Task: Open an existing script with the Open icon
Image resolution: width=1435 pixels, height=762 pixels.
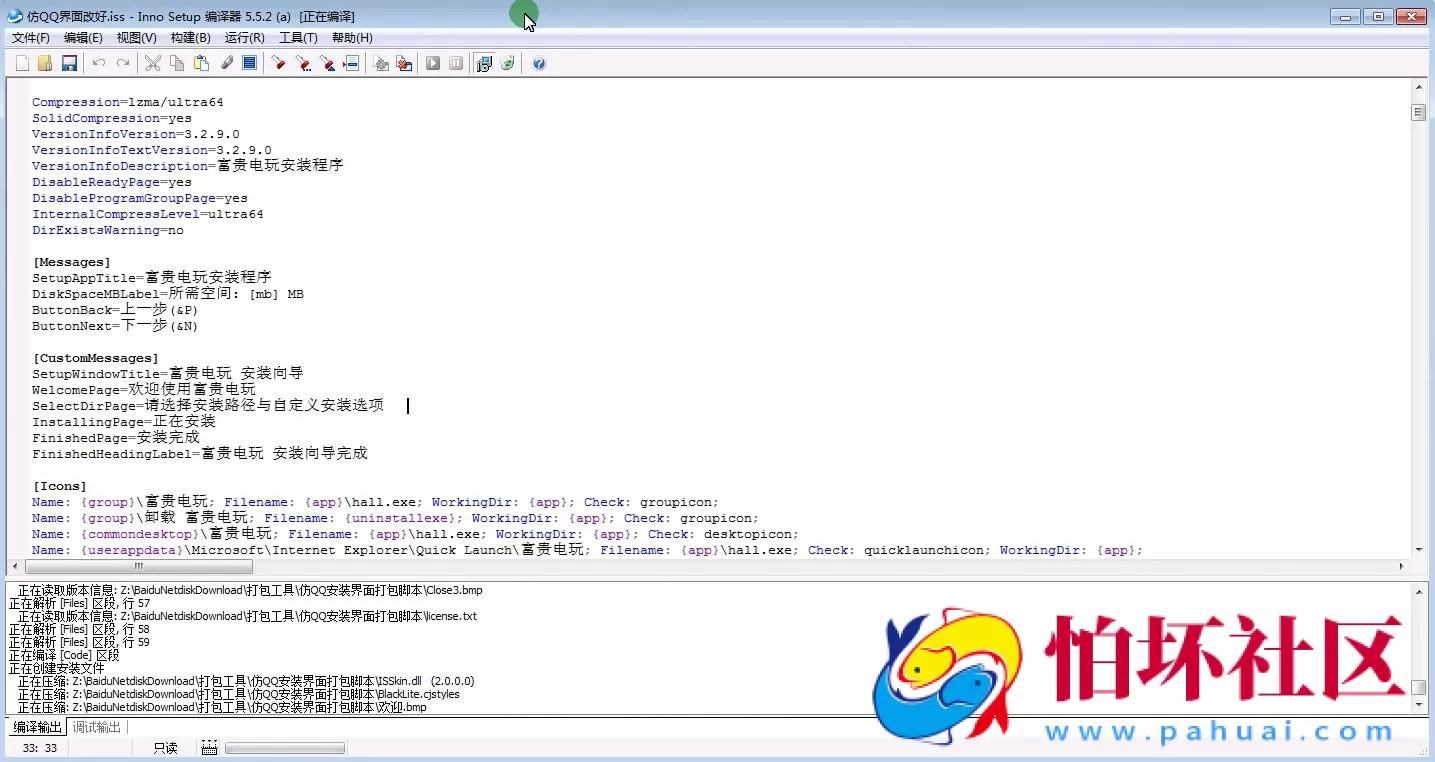Action: [x=45, y=63]
